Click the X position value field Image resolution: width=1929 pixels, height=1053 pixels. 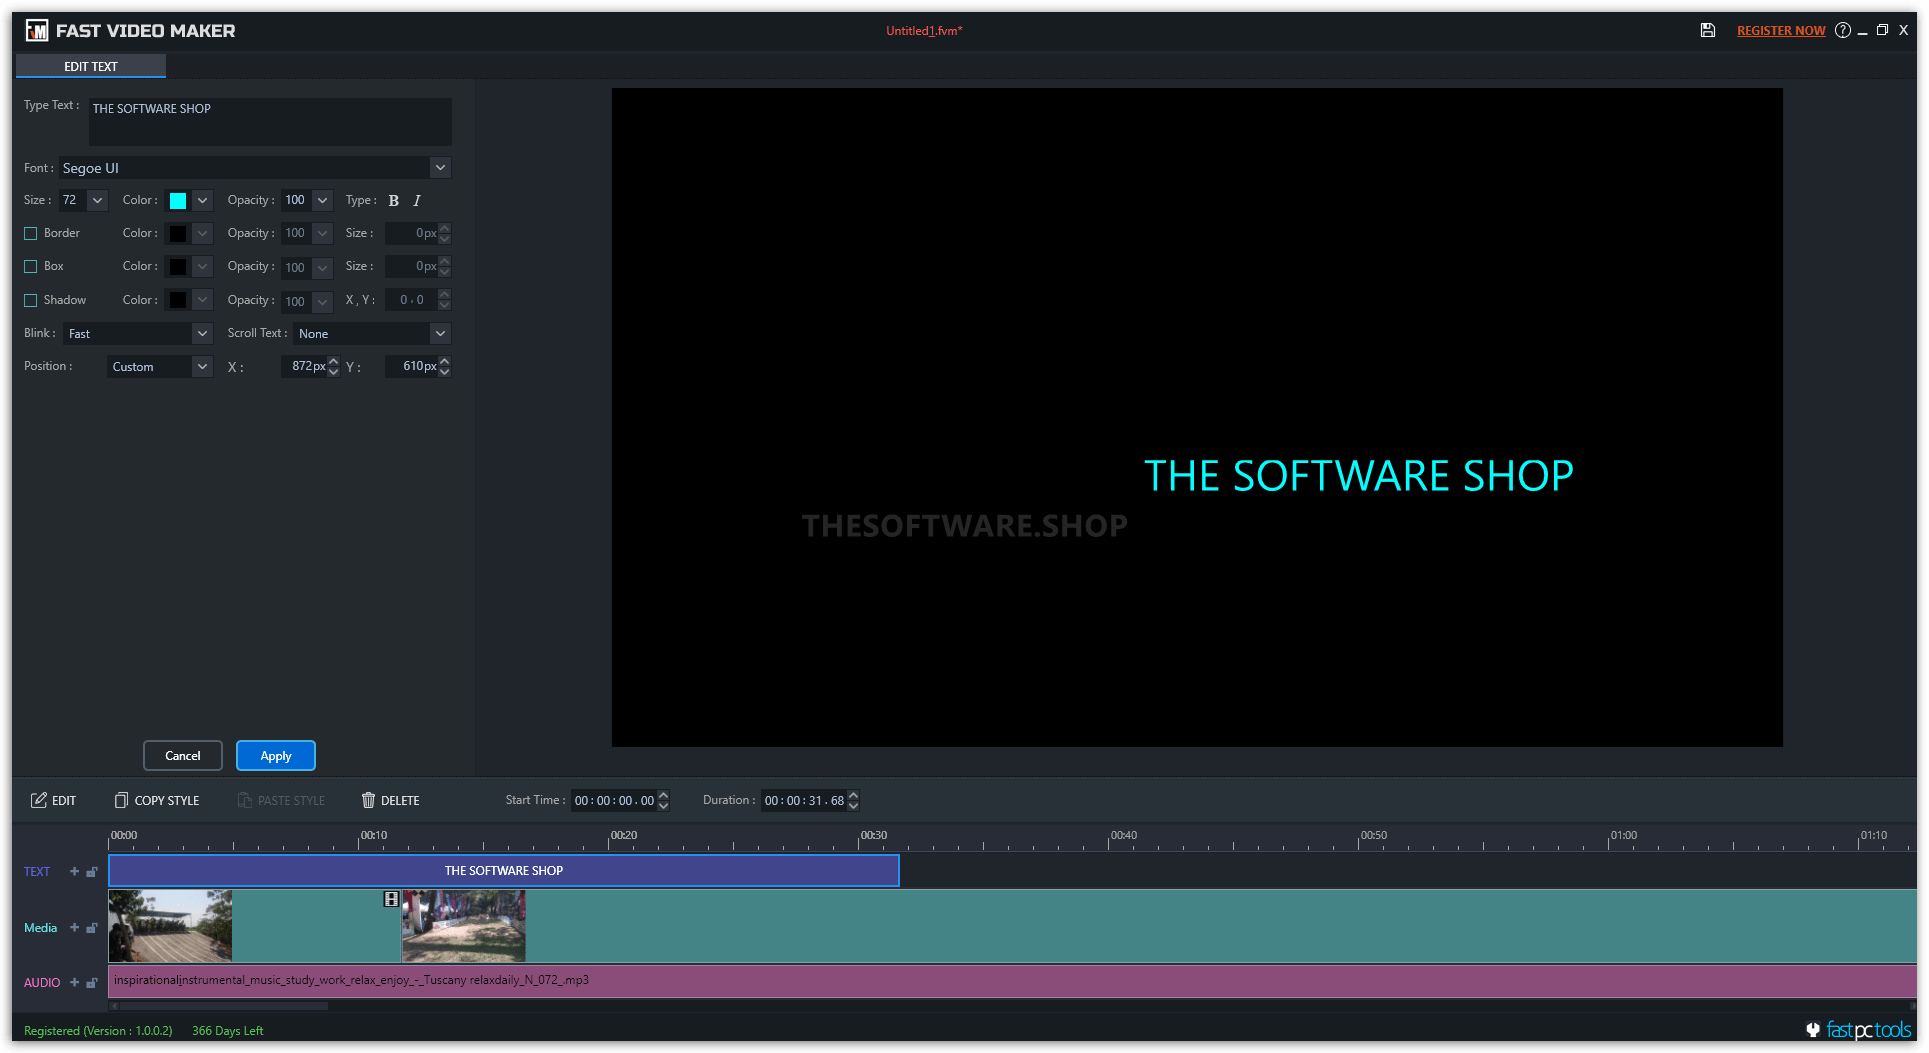(304, 367)
